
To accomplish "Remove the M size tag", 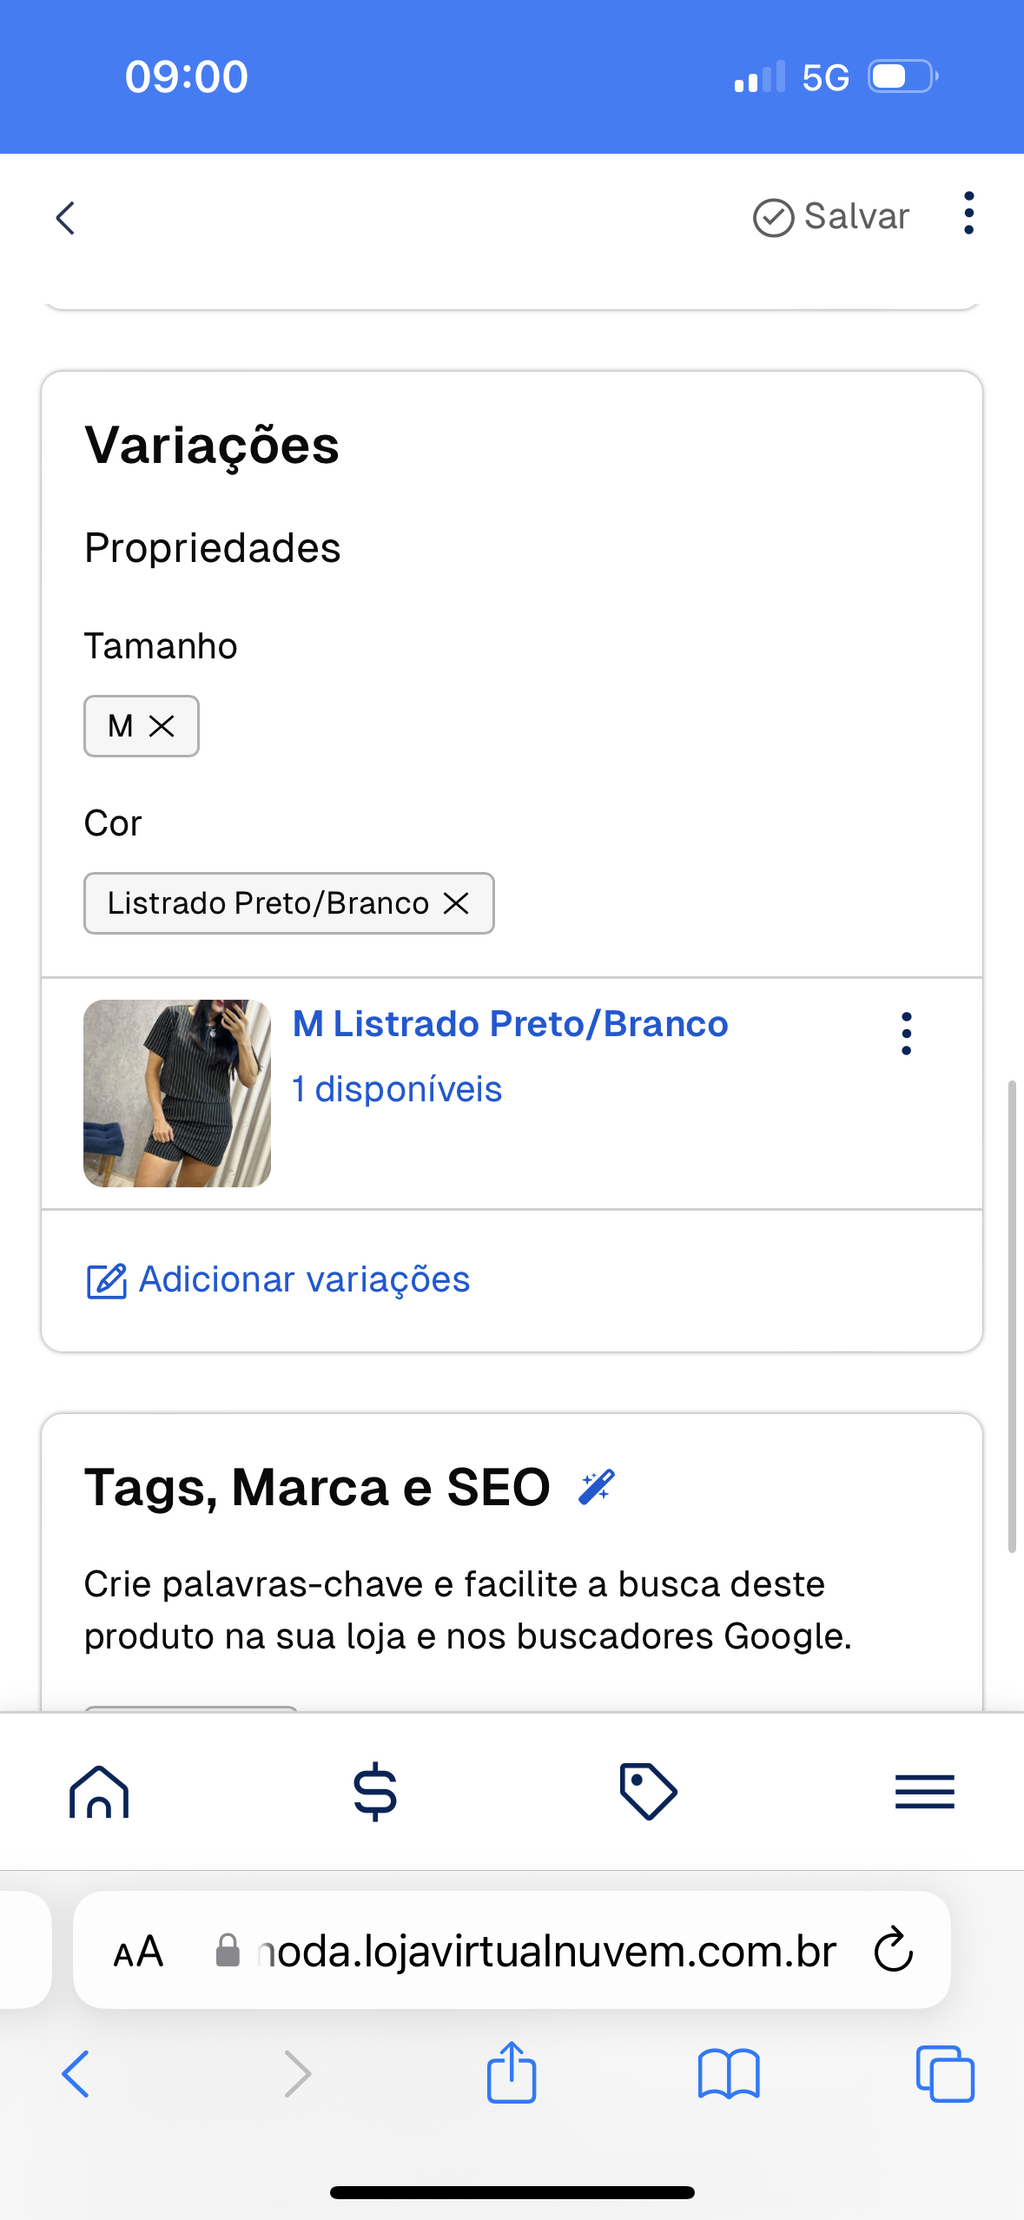I will coord(161,726).
